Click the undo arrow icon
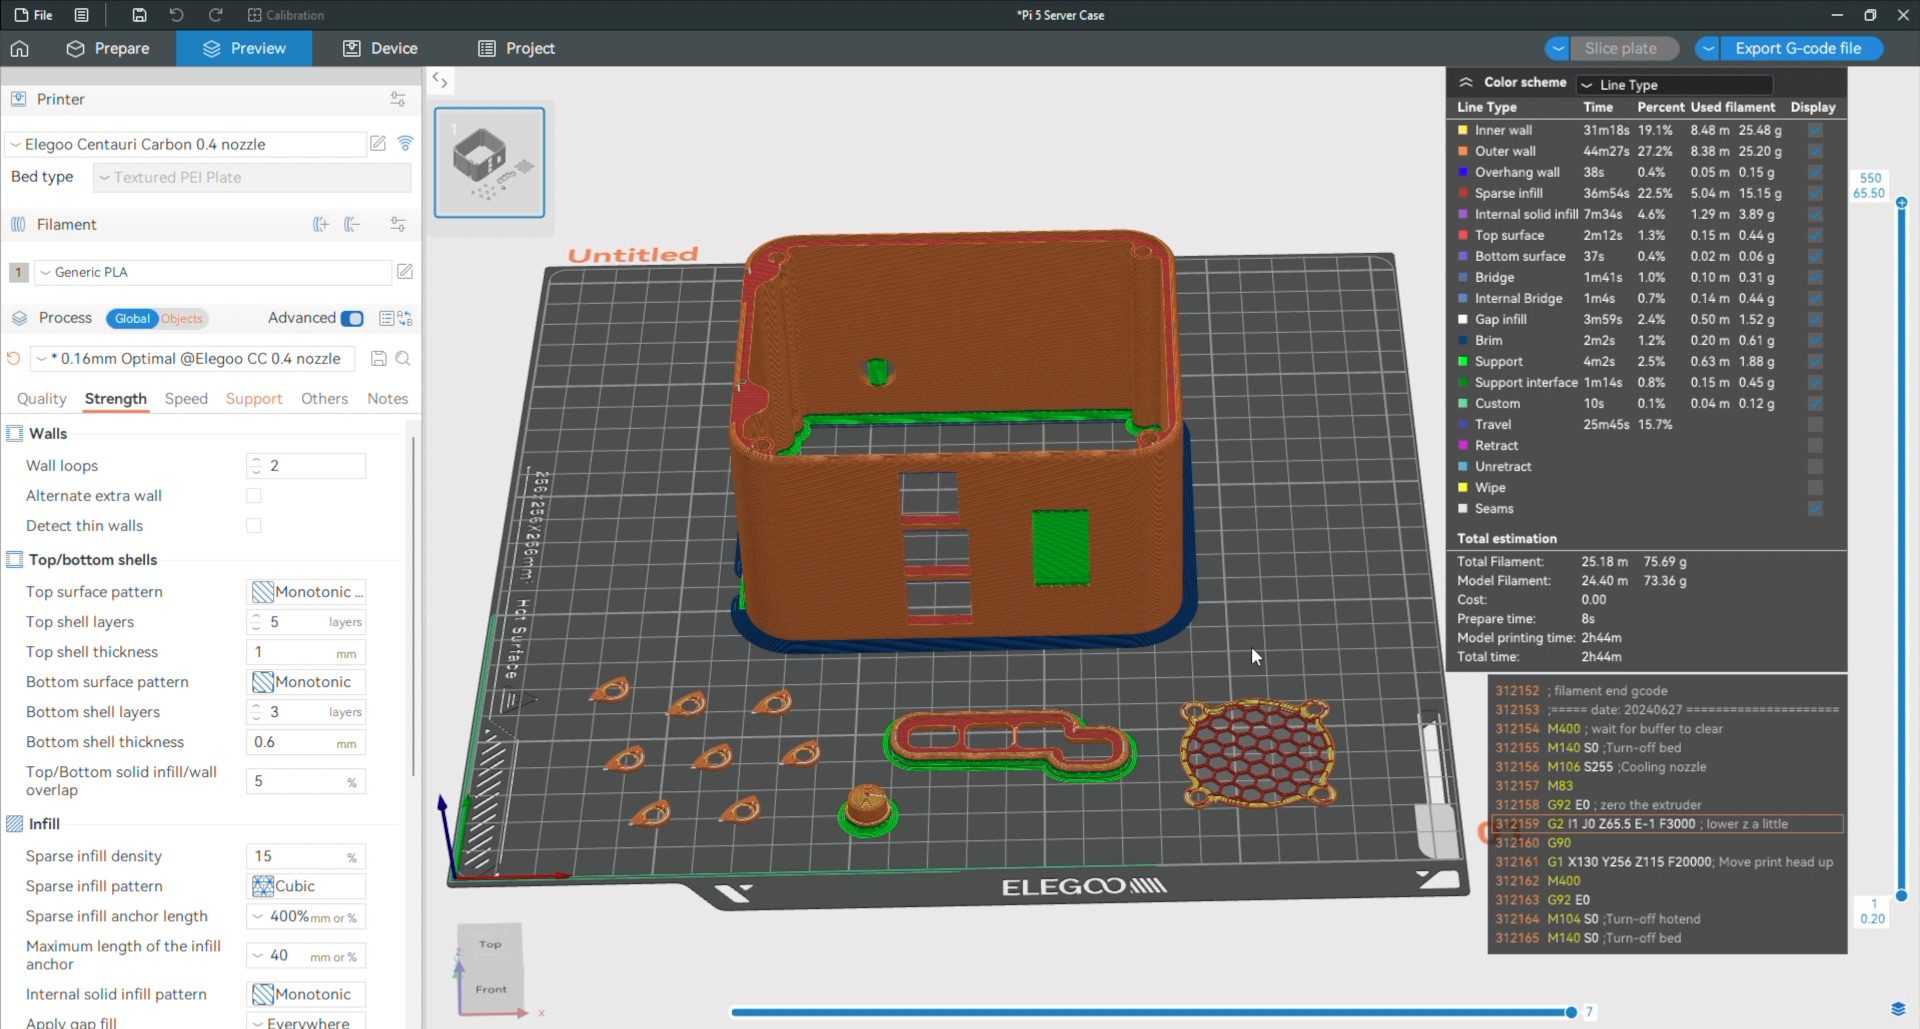The height and width of the screenshot is (1029, 1920). [177, 15]
